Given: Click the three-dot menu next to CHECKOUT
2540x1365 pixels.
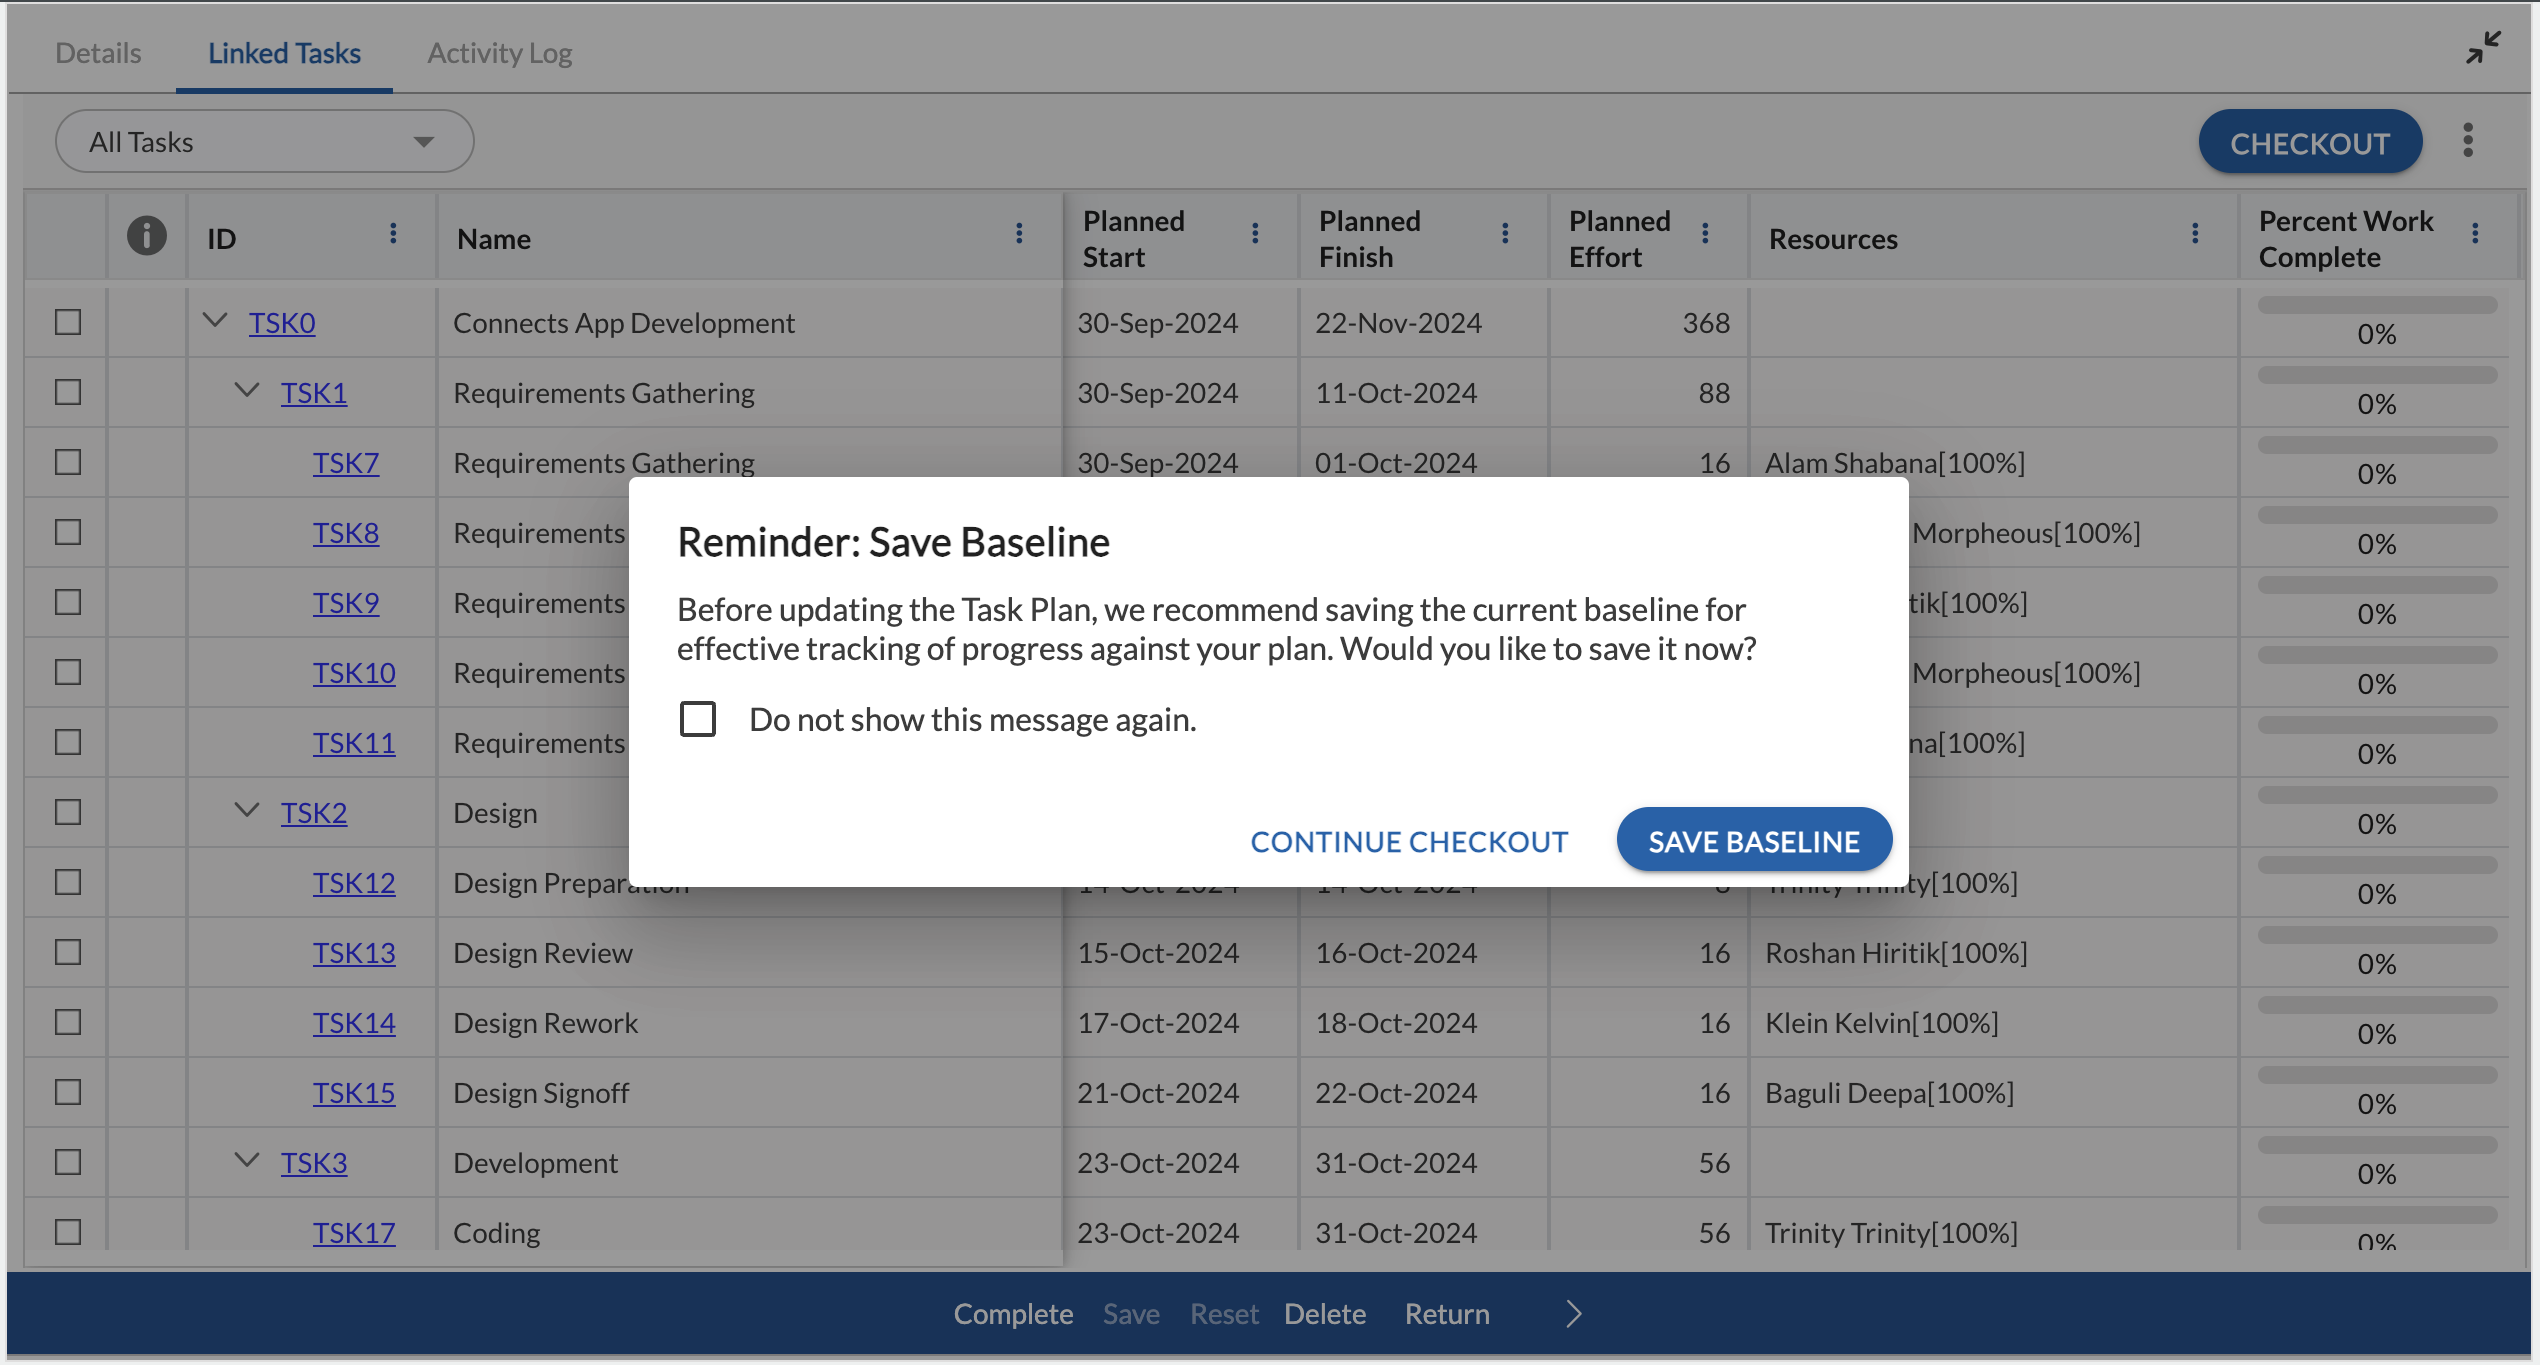Looking at the screenshot, I should 2468,140.
